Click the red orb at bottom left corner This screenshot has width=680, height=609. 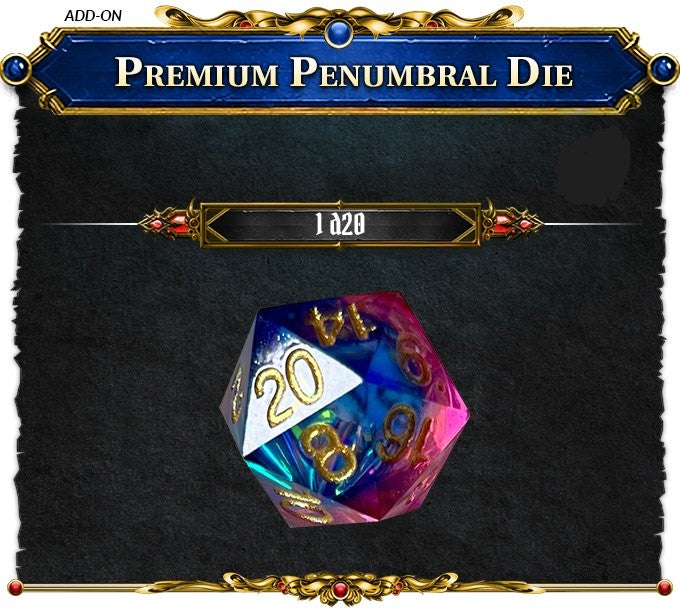pos(15,588)
